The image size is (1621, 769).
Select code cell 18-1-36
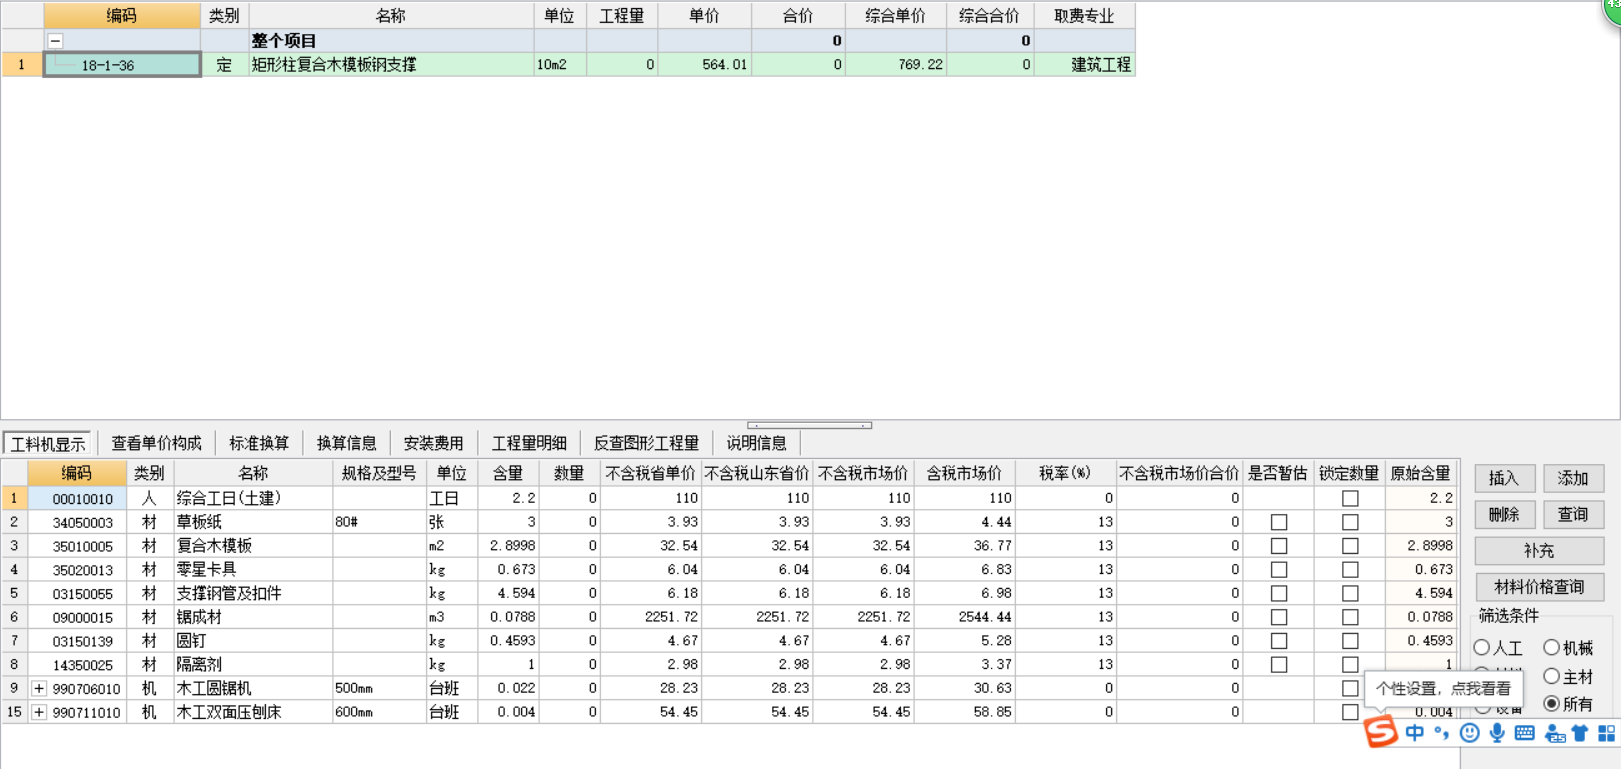[x=122, y=65]
